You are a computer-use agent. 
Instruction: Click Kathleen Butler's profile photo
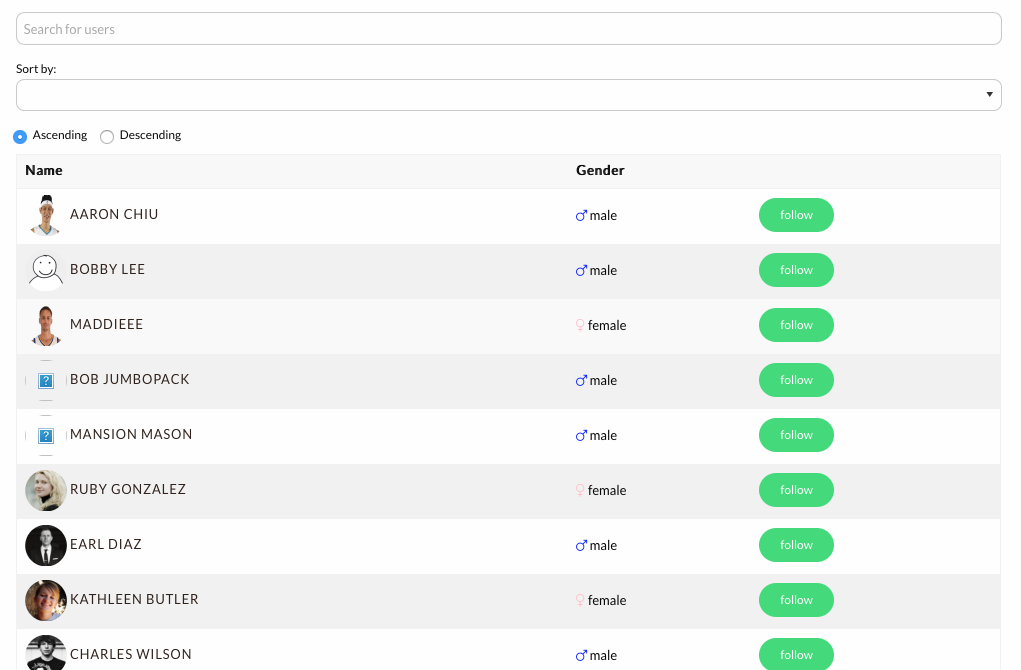point(46,600)
